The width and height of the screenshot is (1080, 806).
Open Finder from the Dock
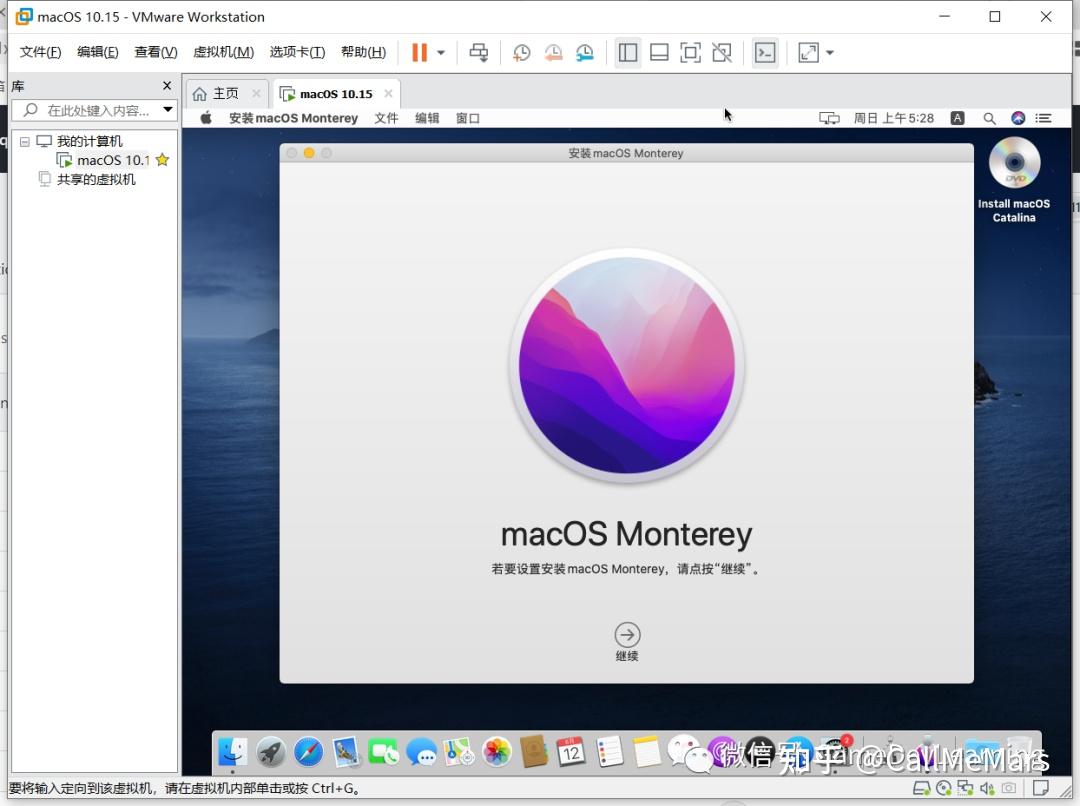point(233,752)
